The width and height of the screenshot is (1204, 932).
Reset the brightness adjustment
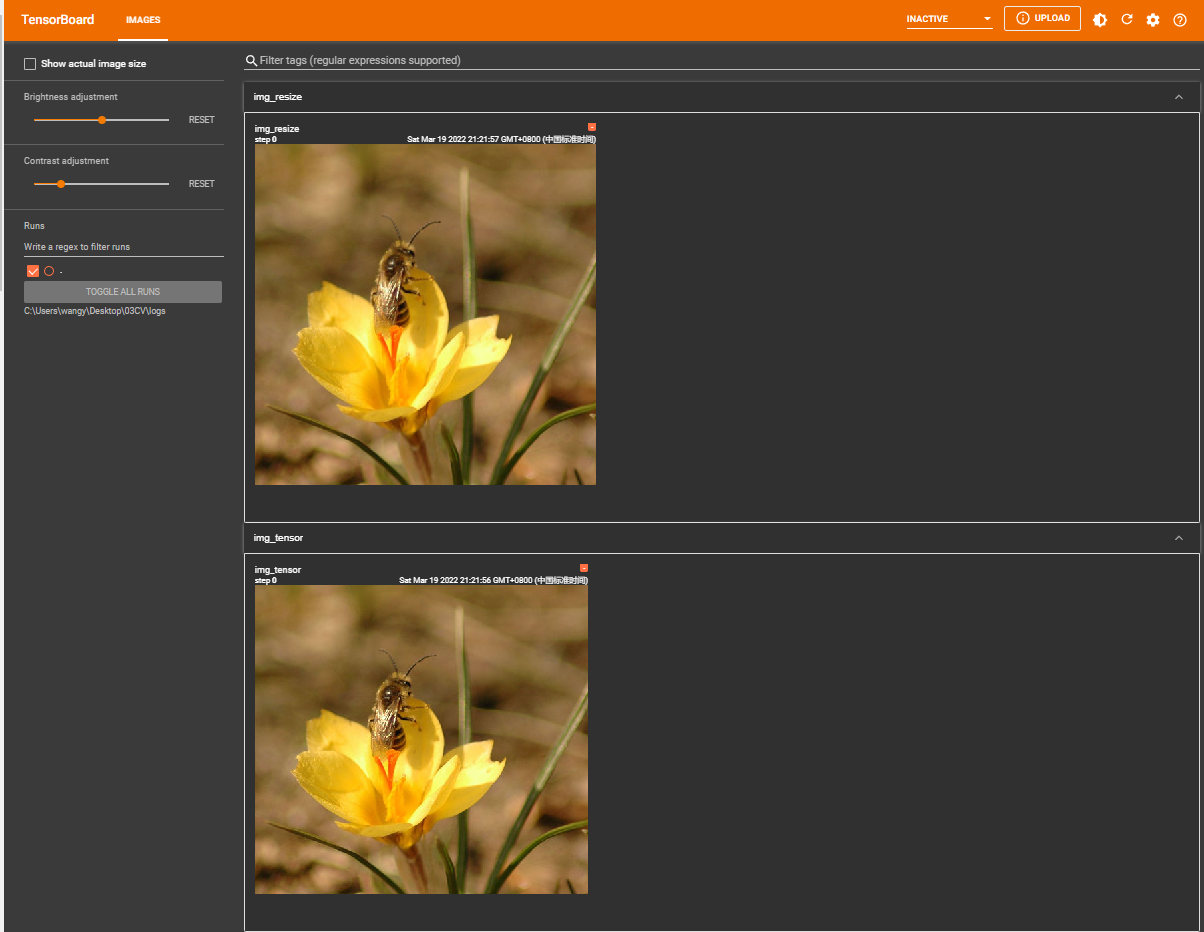tap(202, 120)
